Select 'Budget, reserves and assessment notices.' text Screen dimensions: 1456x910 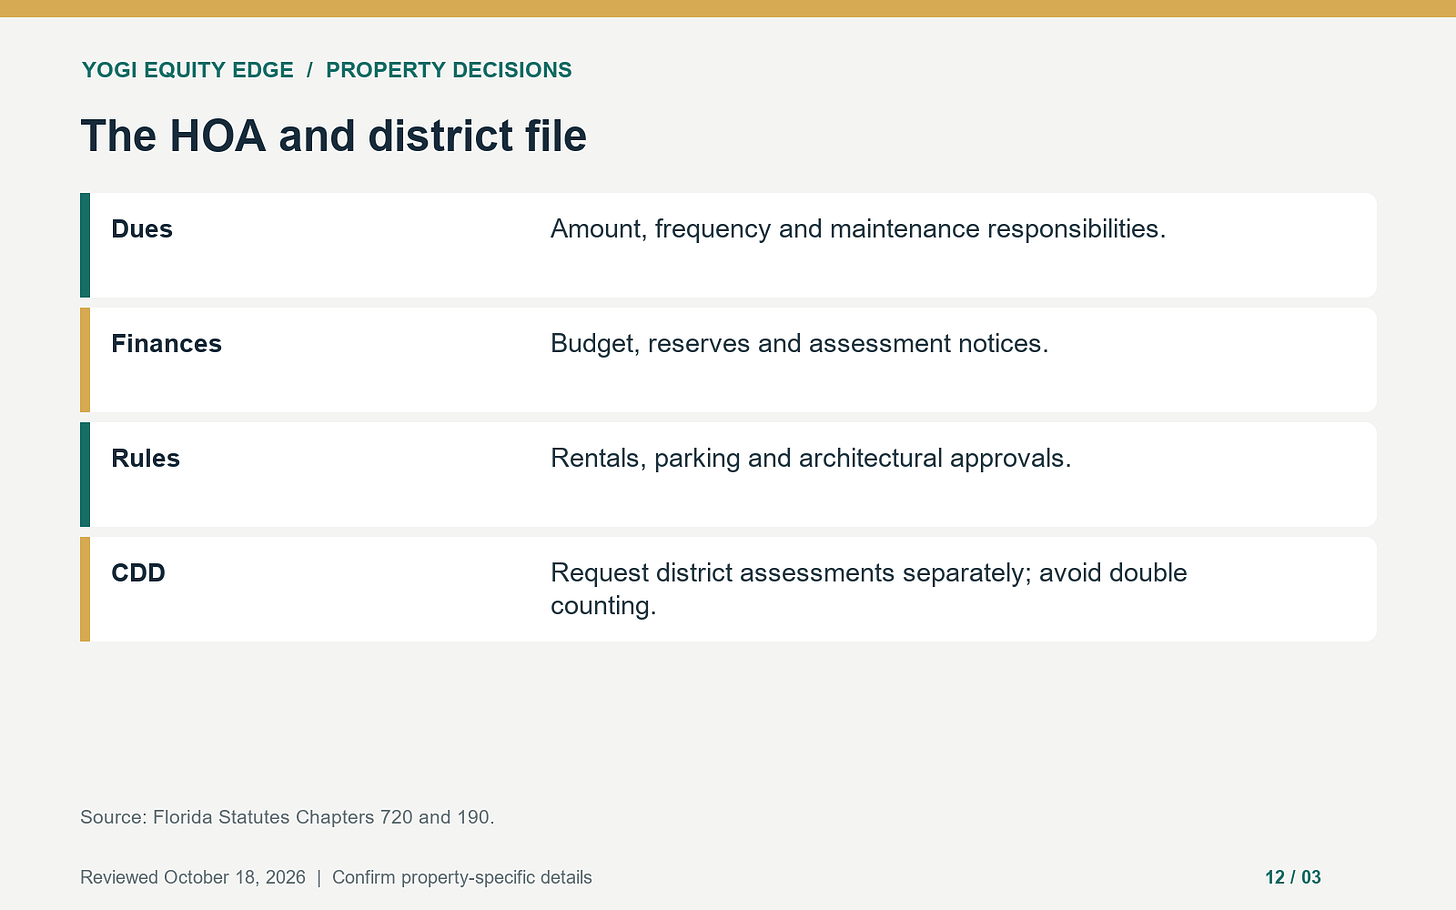(799, 344)
